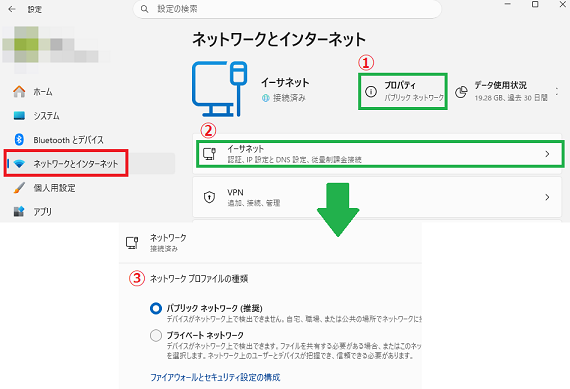Maximize the Settings window
570x389 pixels.
[x=535, y=4]
